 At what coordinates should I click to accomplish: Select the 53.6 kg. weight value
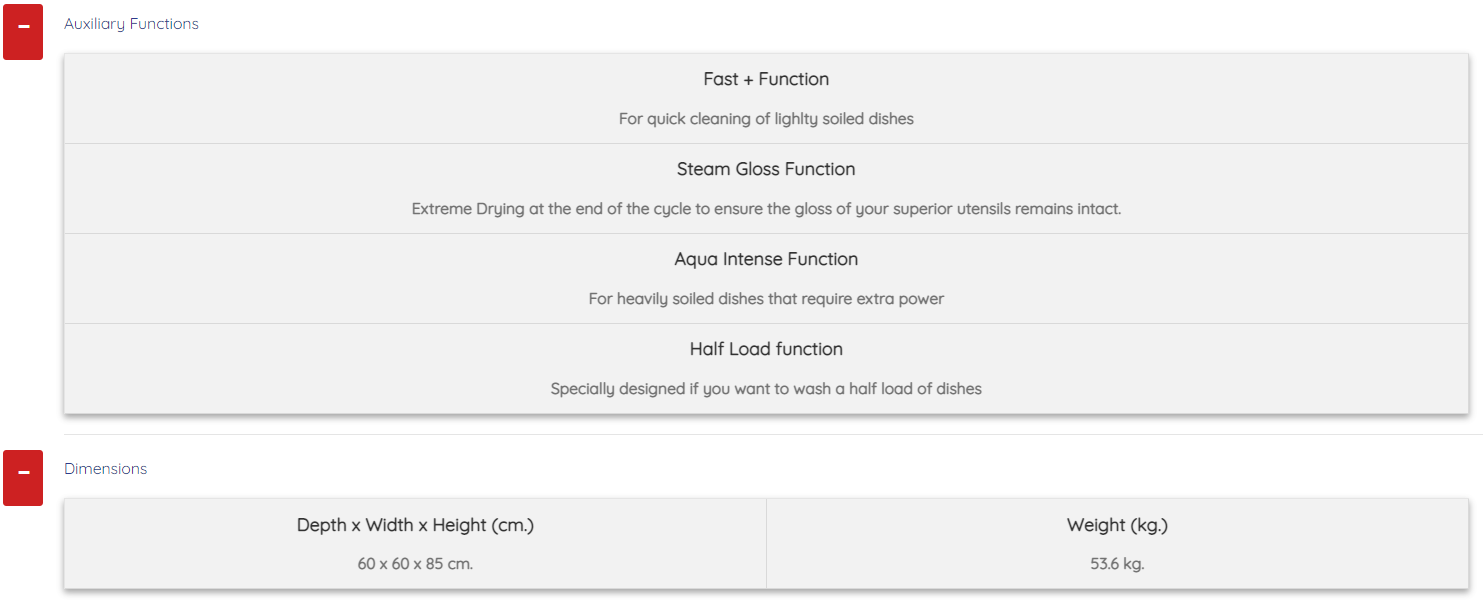click(1117, 564)
